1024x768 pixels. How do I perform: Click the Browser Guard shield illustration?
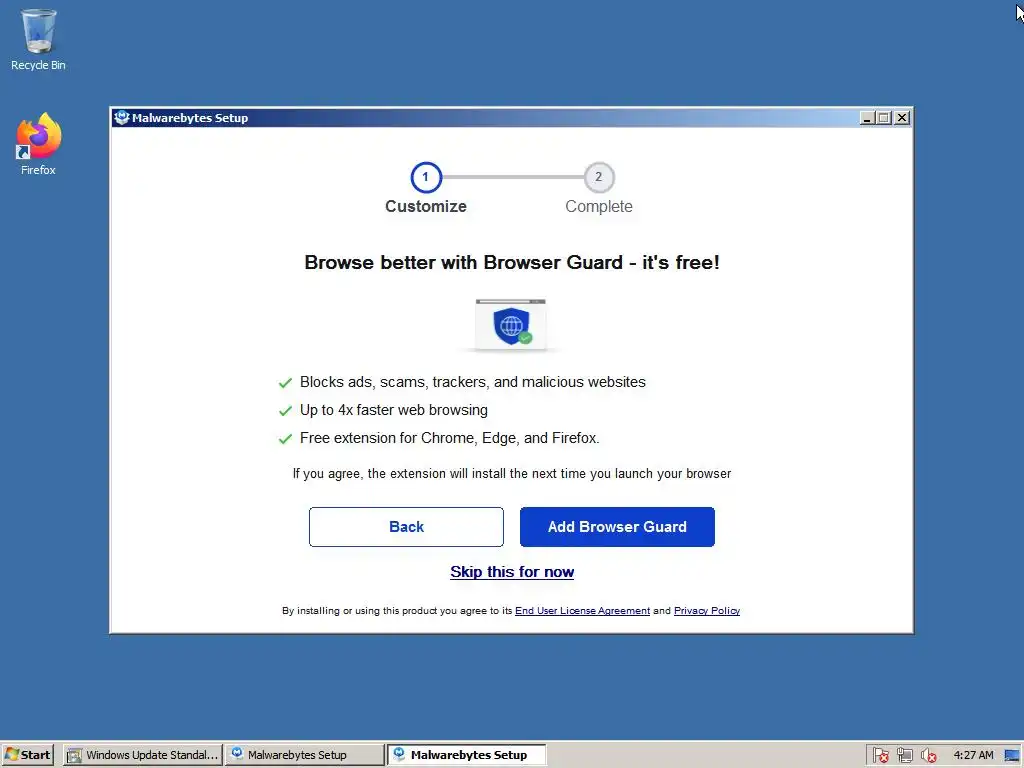pyautogui.click(x=511, y=325)
